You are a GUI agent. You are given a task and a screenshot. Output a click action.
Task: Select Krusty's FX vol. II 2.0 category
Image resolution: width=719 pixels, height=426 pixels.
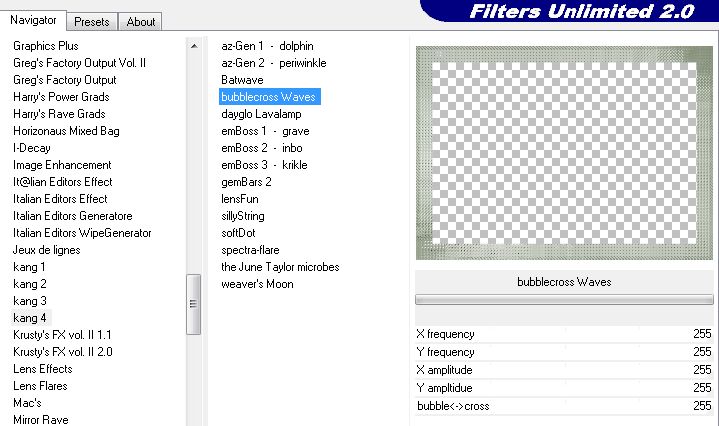coord(63,352)
